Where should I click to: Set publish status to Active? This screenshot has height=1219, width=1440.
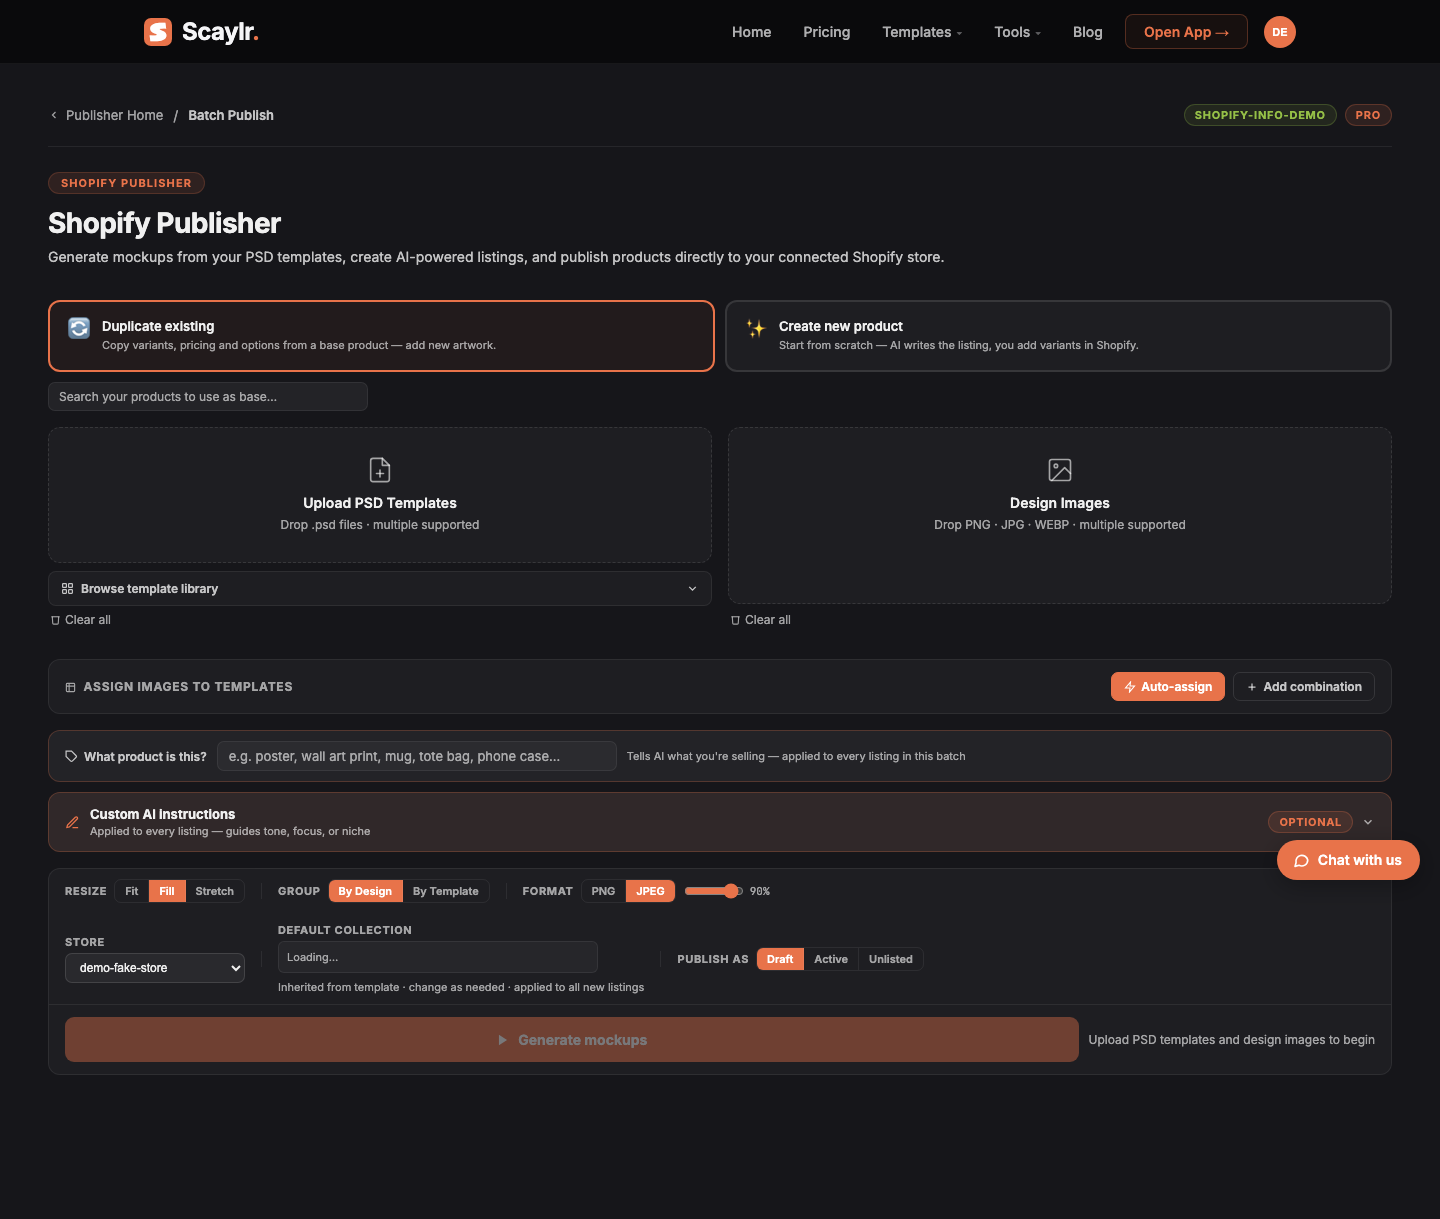[x=831, y=959]
